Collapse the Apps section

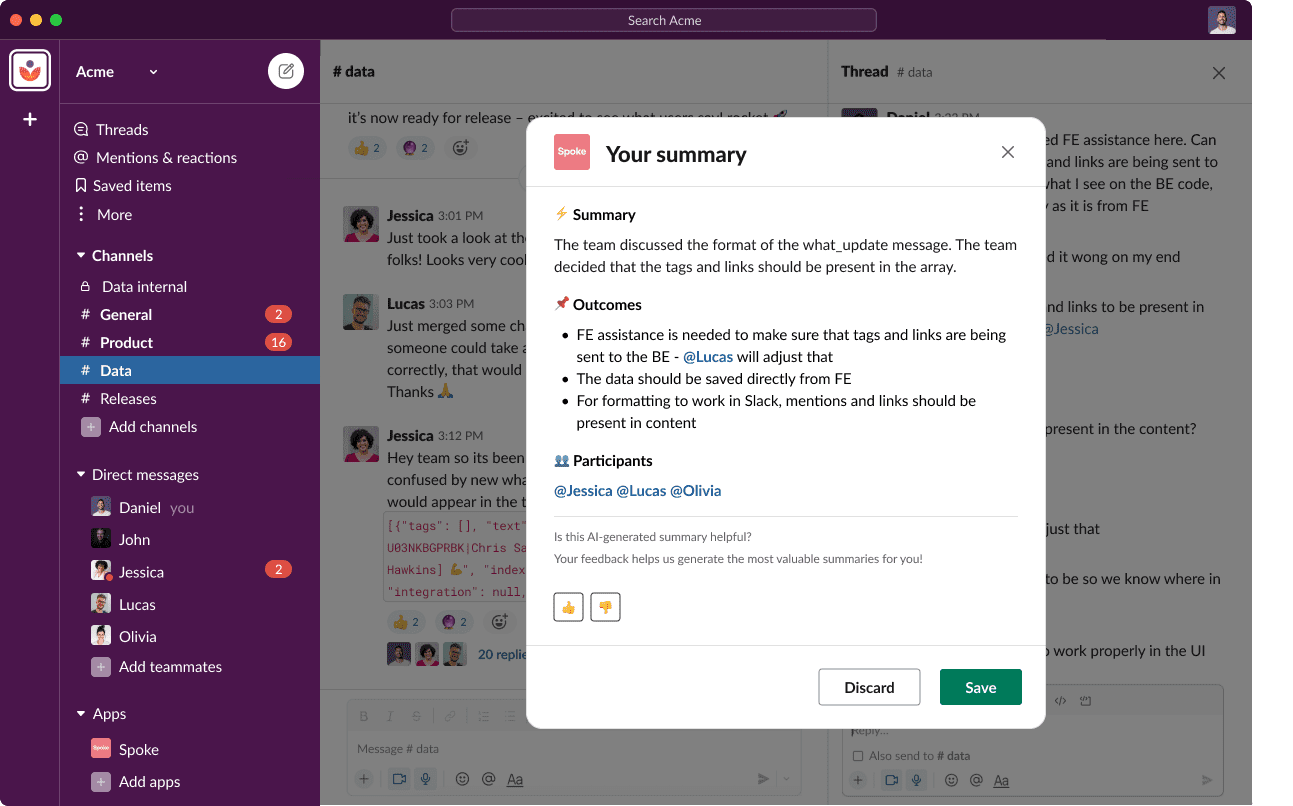coord(81,714)
